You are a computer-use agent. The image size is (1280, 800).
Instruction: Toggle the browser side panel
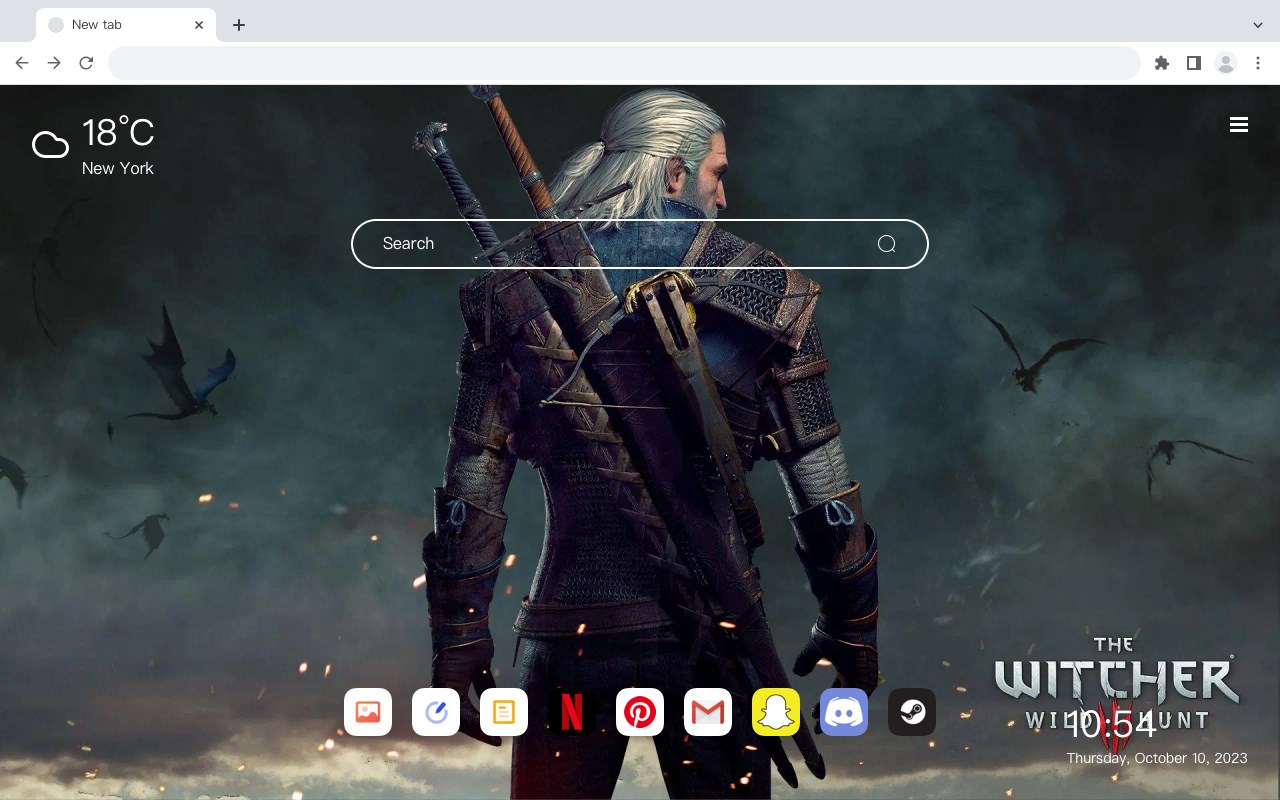point(1193,63)
